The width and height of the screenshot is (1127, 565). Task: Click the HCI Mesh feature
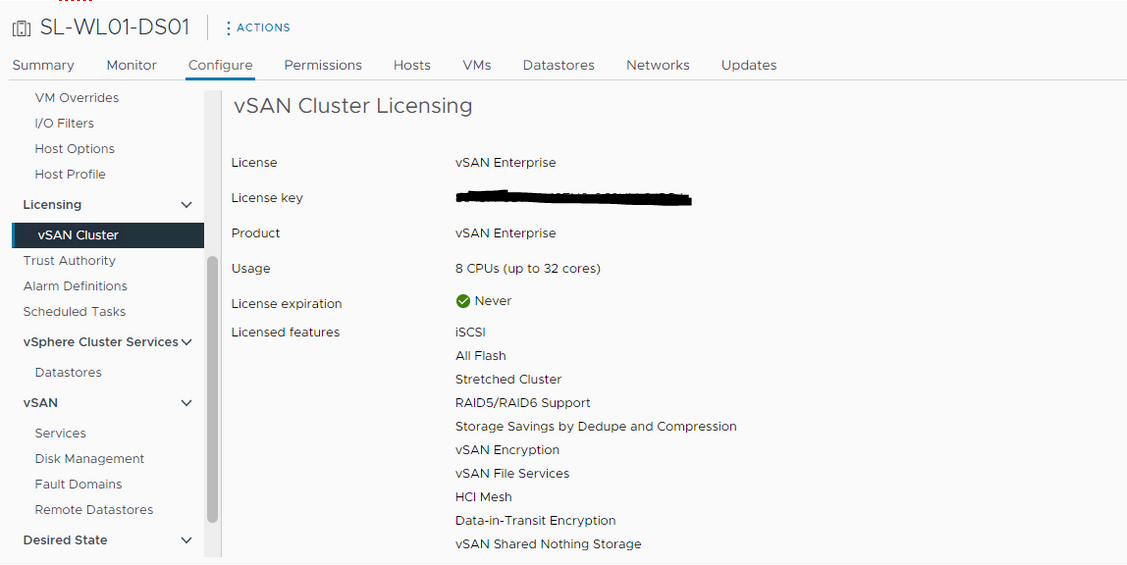484,497
